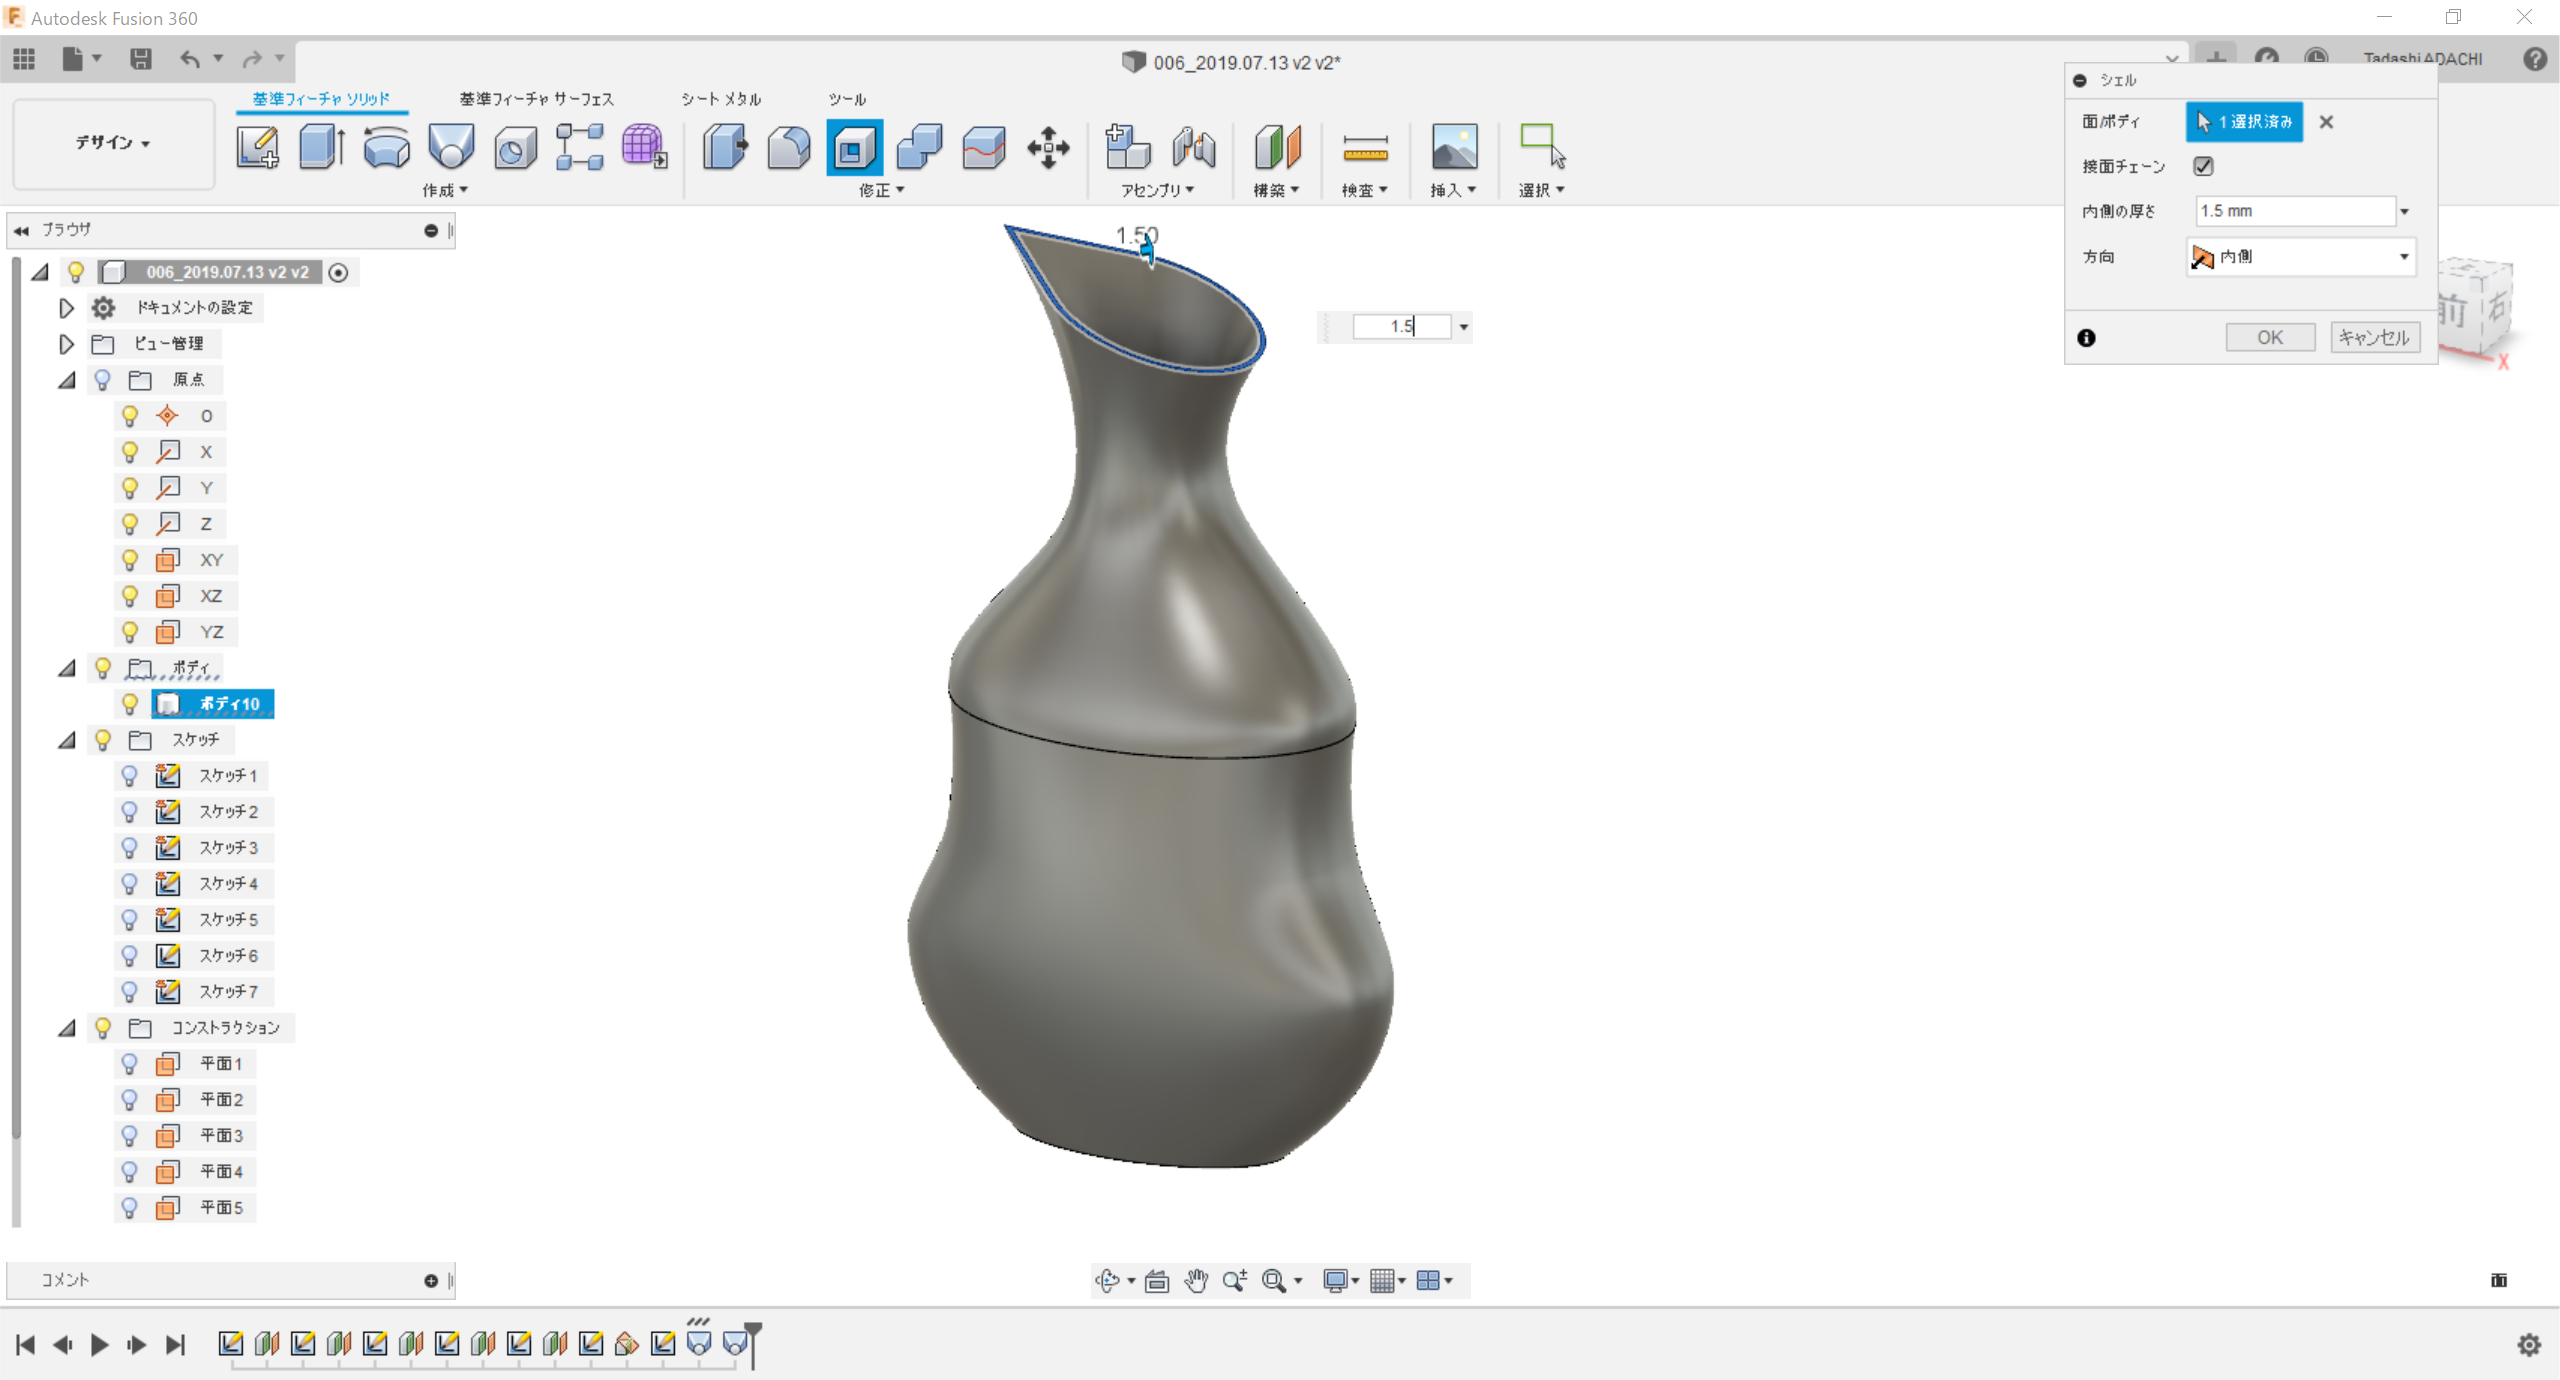The width and height of the screenshot is (2560, 1380).
Task: Click the 内側の厚さ thickness input field
Action: point(2294,211)
